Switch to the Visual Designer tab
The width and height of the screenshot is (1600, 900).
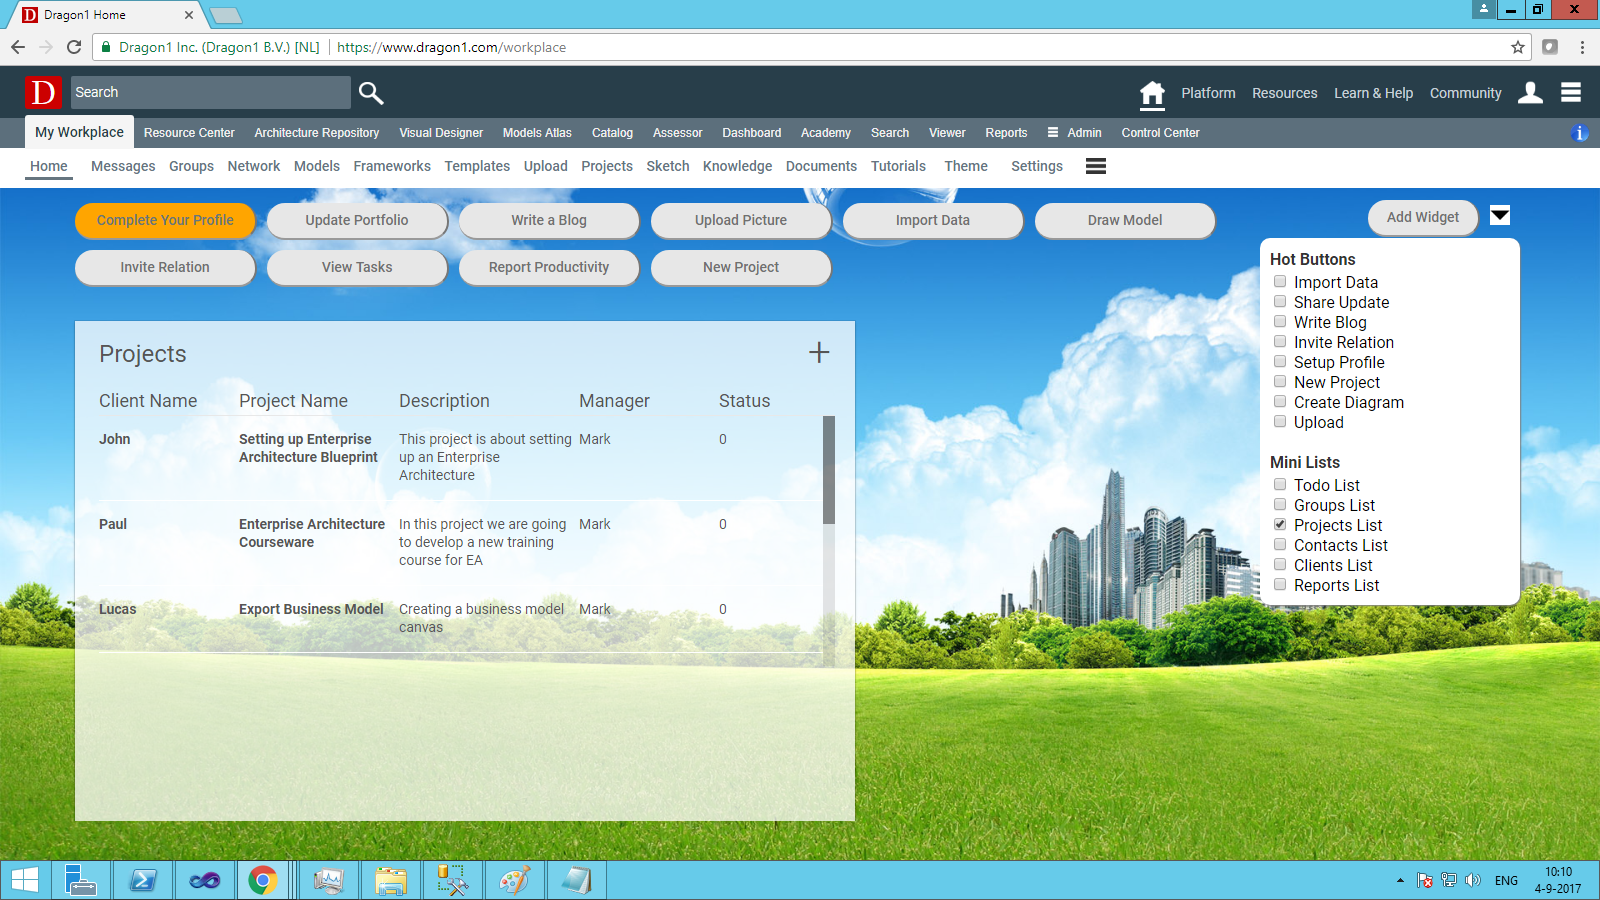click(x=441, y=133)
